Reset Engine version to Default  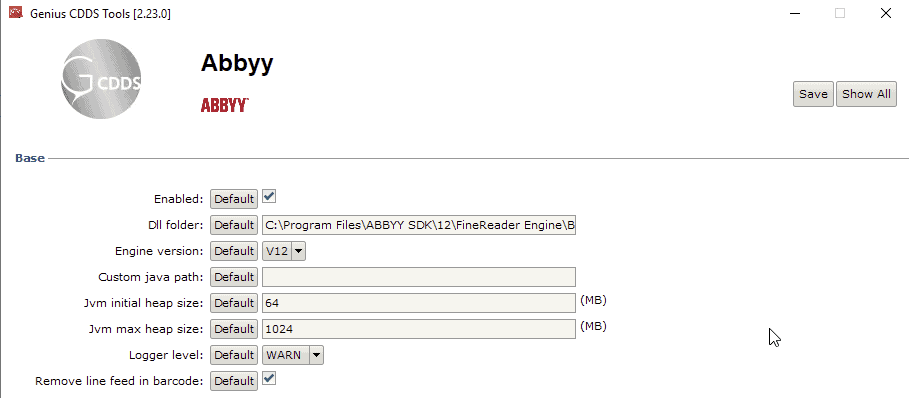(x=234, y=251)
